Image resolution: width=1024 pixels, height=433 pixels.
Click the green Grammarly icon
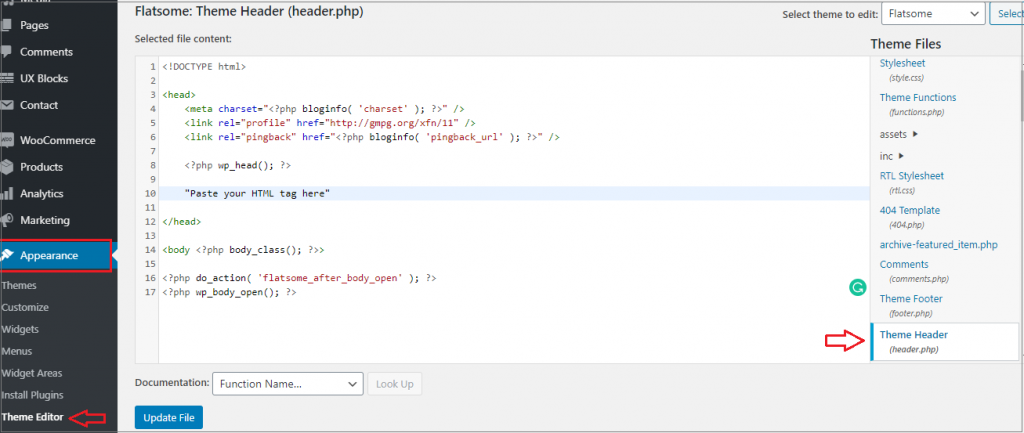(858, 288)
